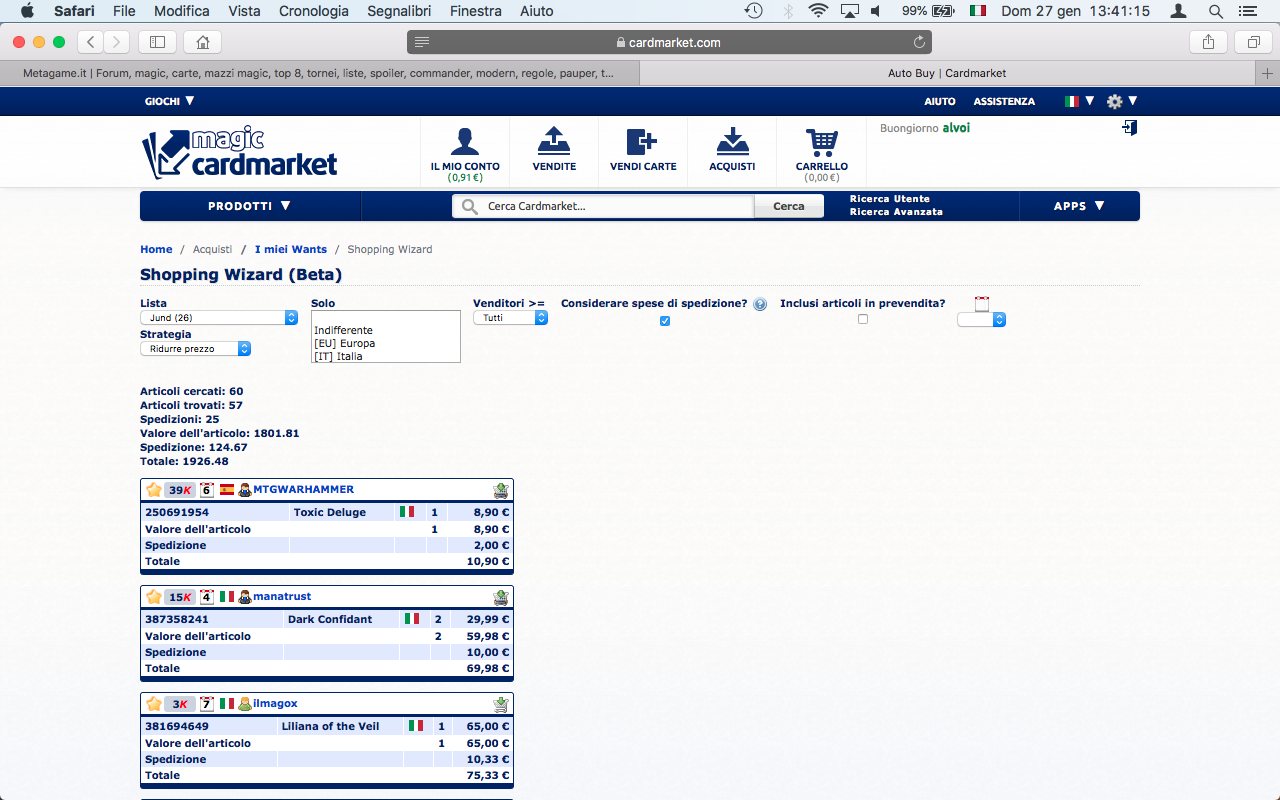Open the Assistenza link
This screenshot has width=1280, height=800.
pos(1004,101)
